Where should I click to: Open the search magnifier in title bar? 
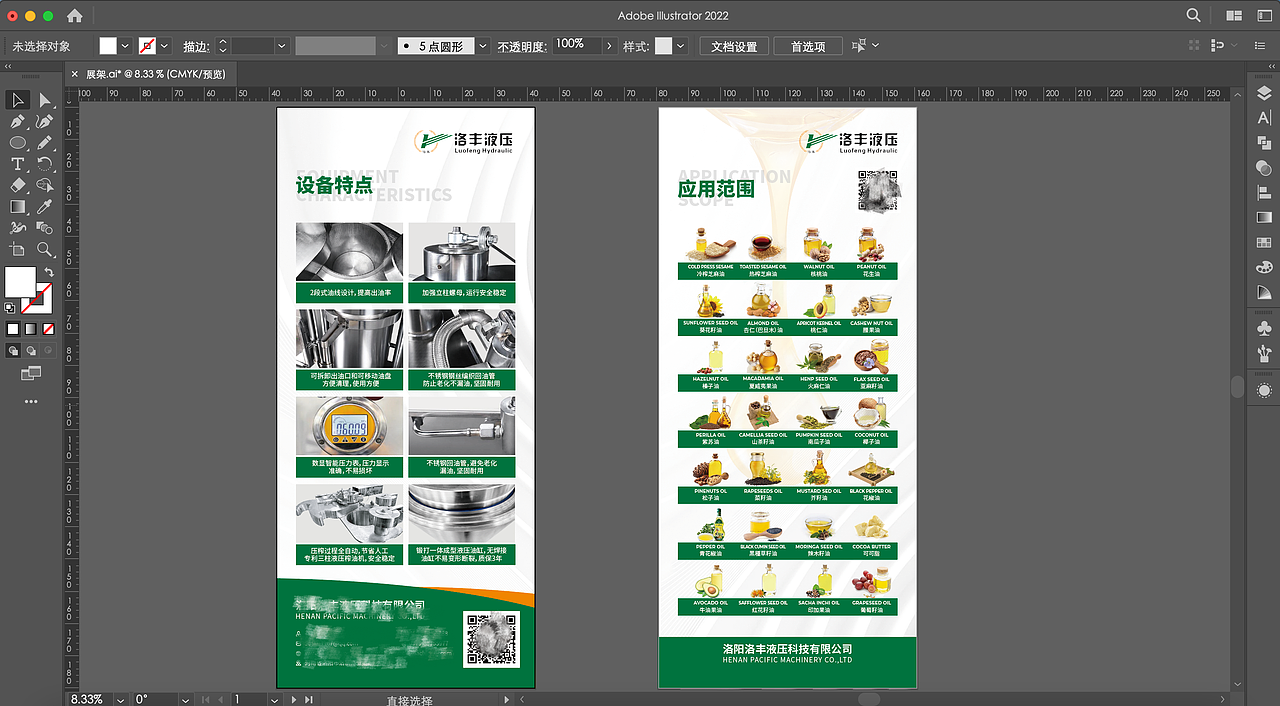point(1193,16)
